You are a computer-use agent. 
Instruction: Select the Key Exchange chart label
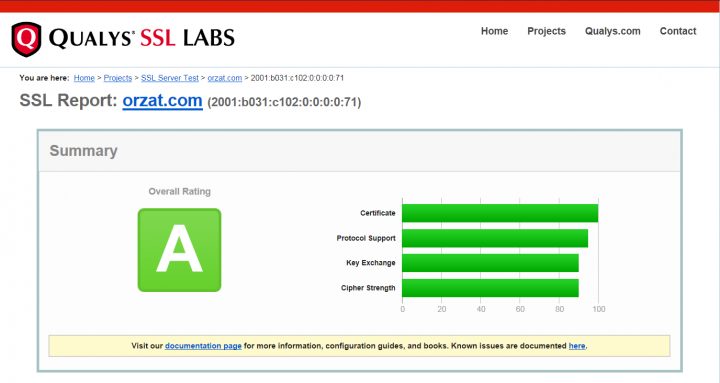pyautogui.click(x=371, y=263)
